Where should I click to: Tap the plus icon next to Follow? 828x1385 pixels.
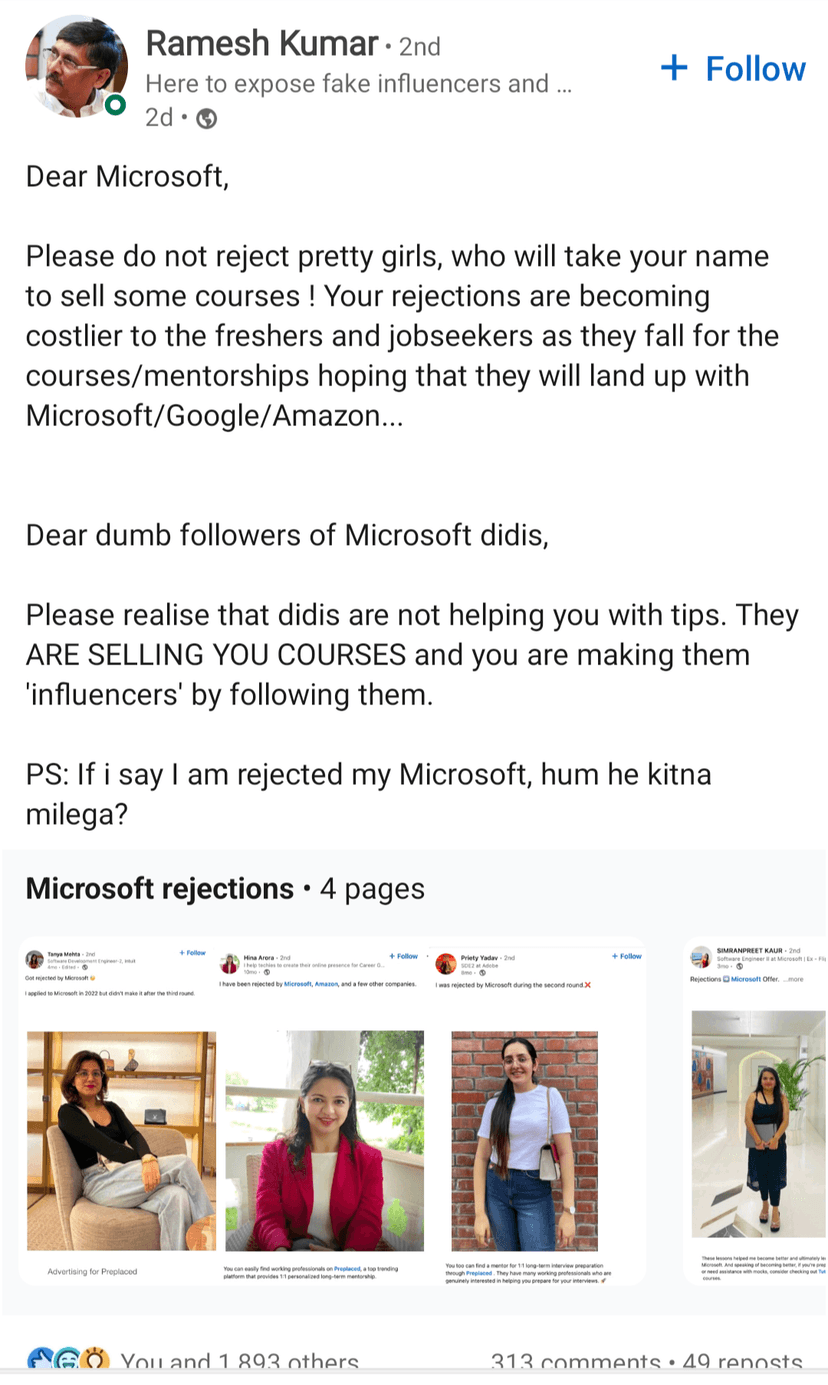675,68
